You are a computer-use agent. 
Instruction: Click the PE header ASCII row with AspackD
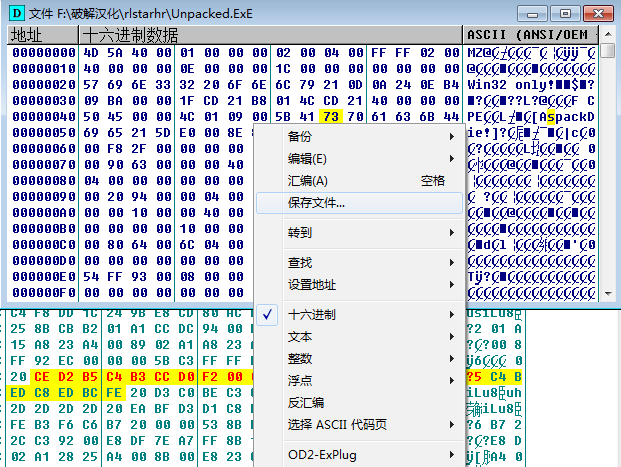tap(531, 116)
